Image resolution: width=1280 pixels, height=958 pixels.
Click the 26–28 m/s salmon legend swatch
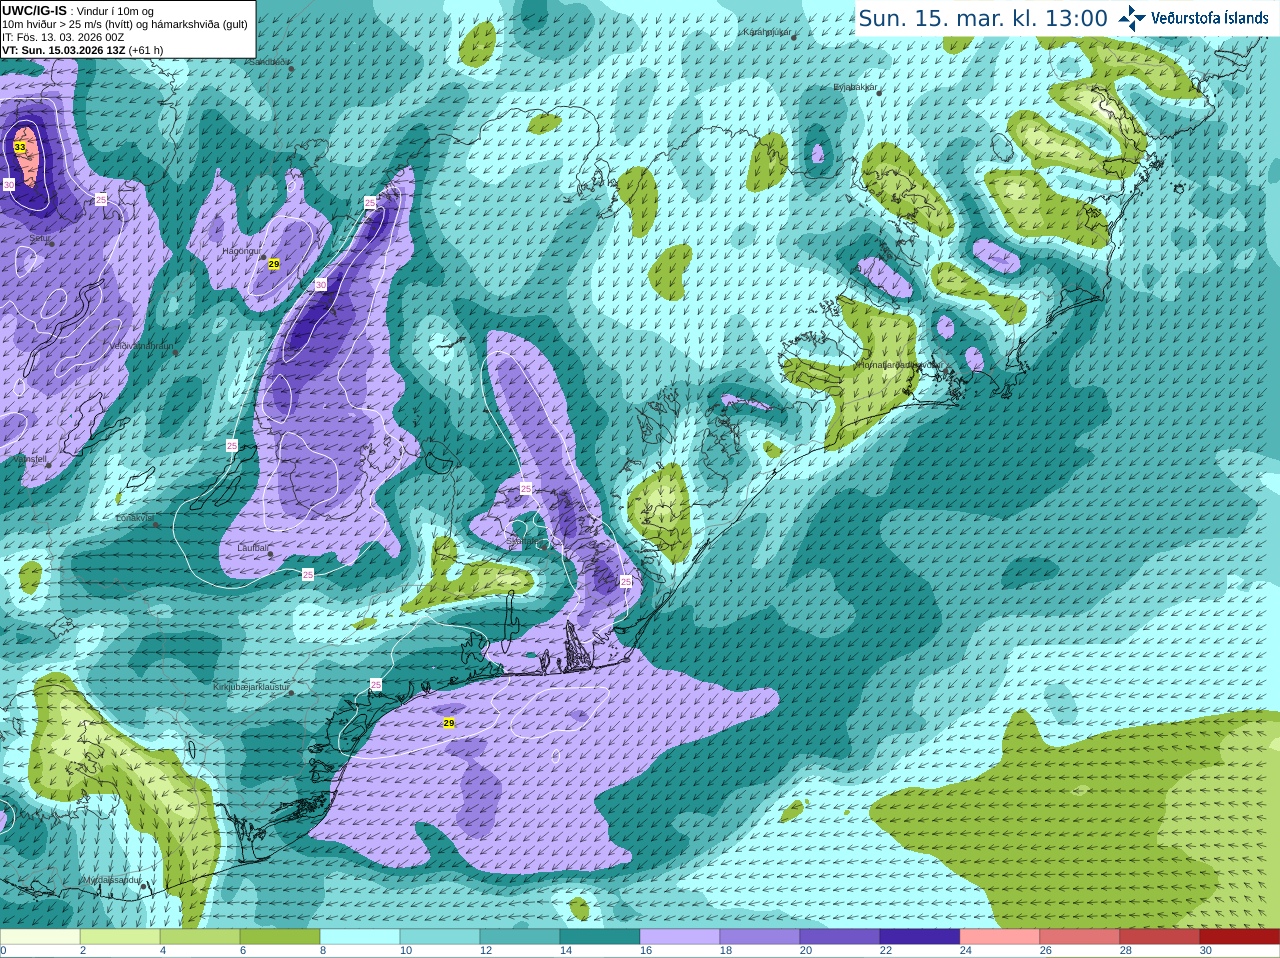[x=1080, y=937]
